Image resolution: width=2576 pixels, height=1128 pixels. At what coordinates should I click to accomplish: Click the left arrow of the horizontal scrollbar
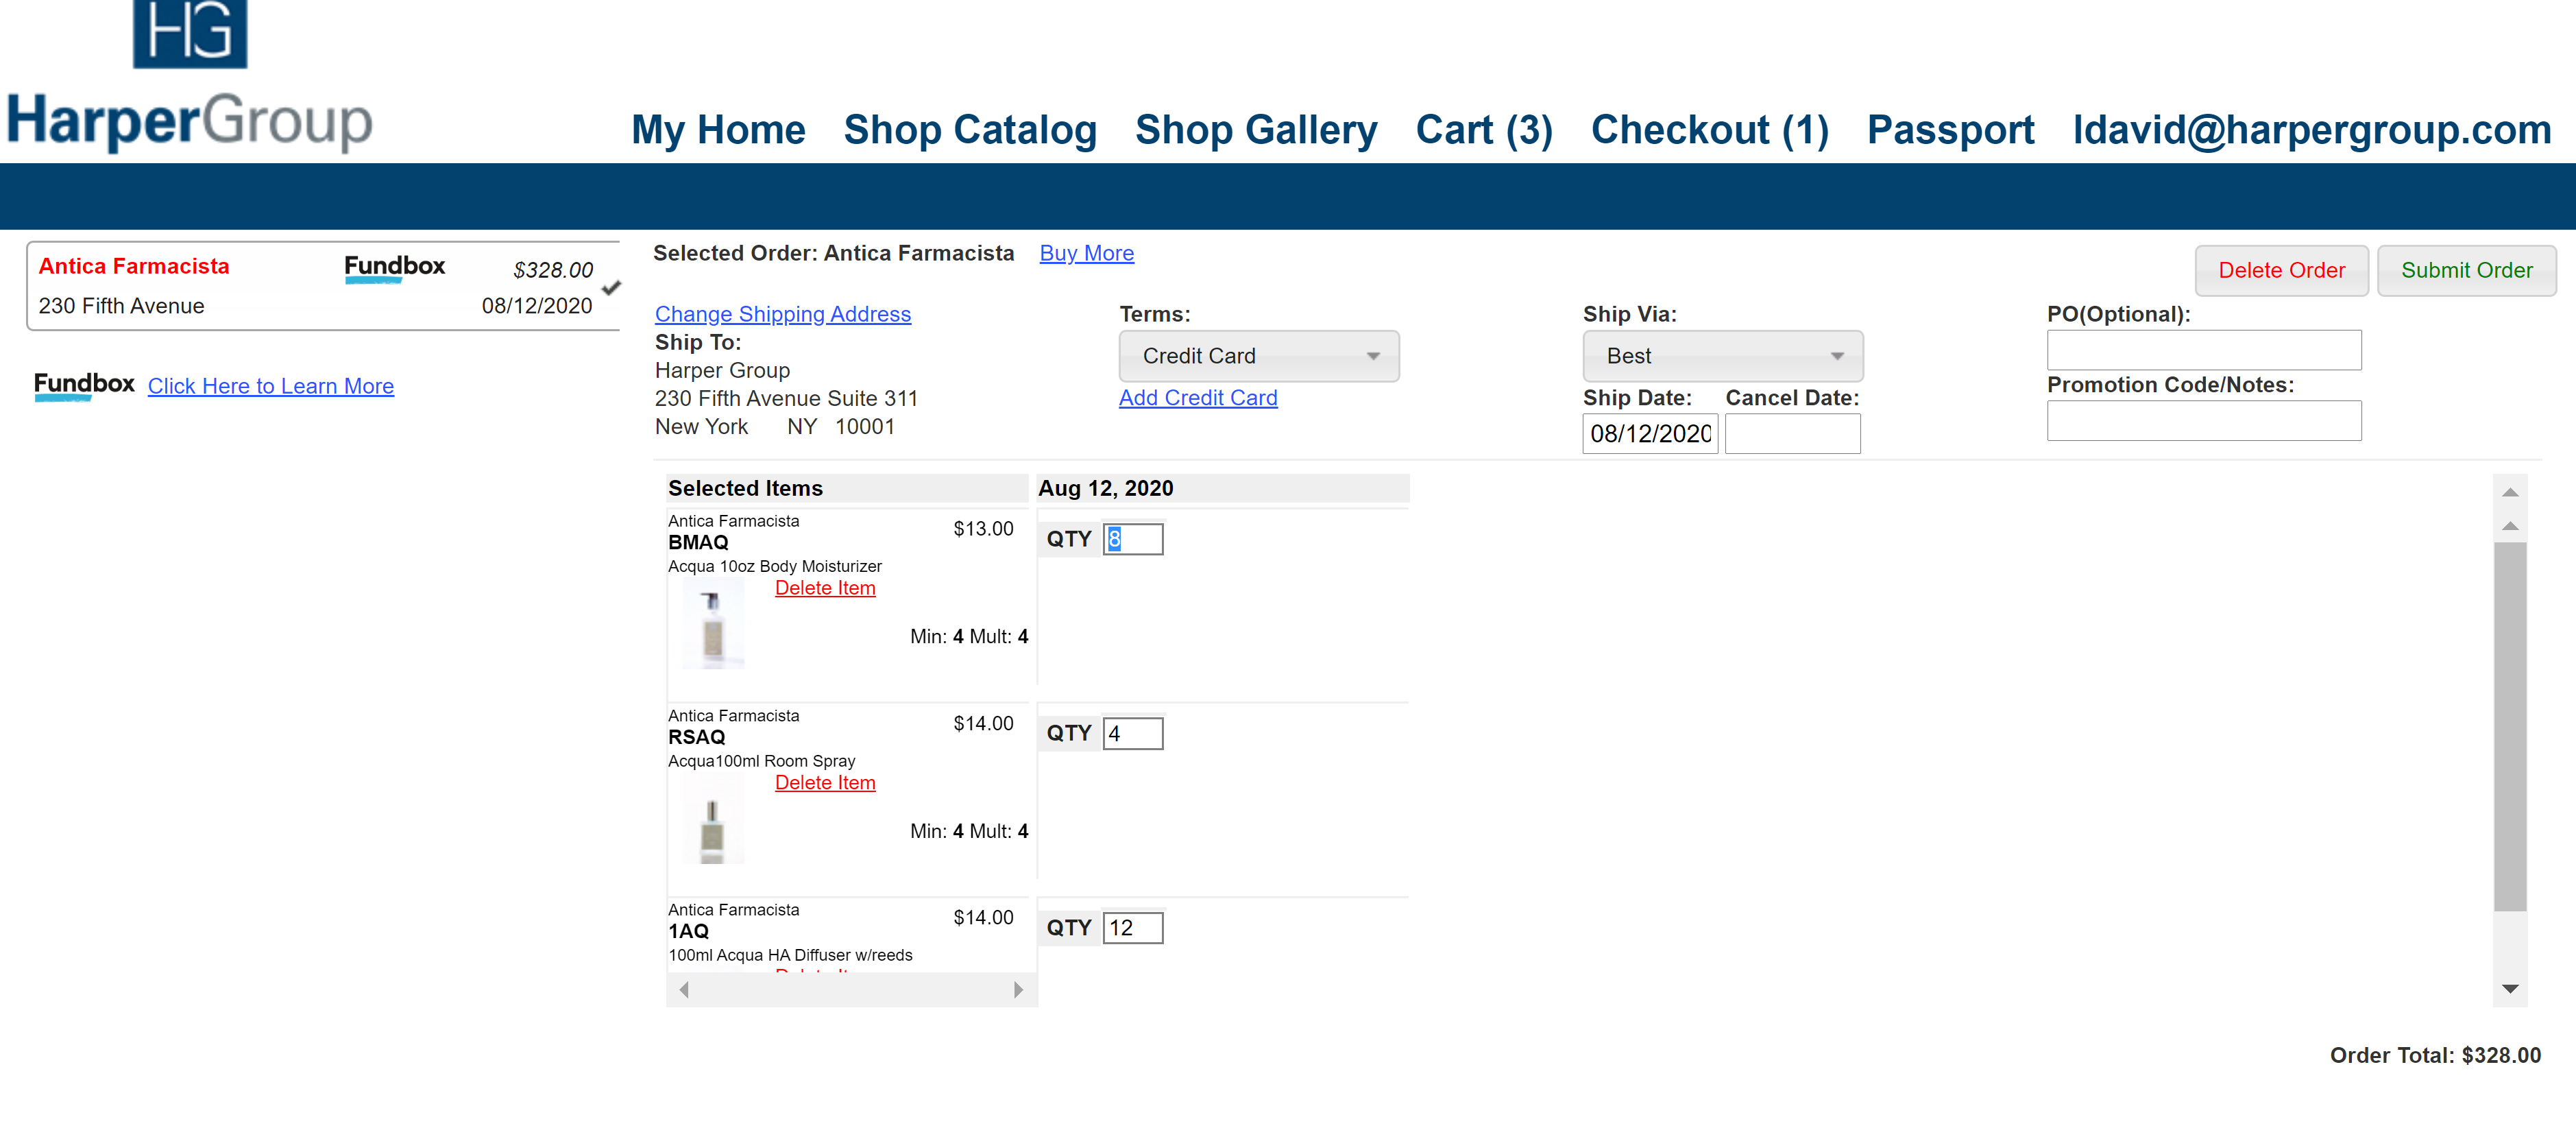(x=684, y=989)
